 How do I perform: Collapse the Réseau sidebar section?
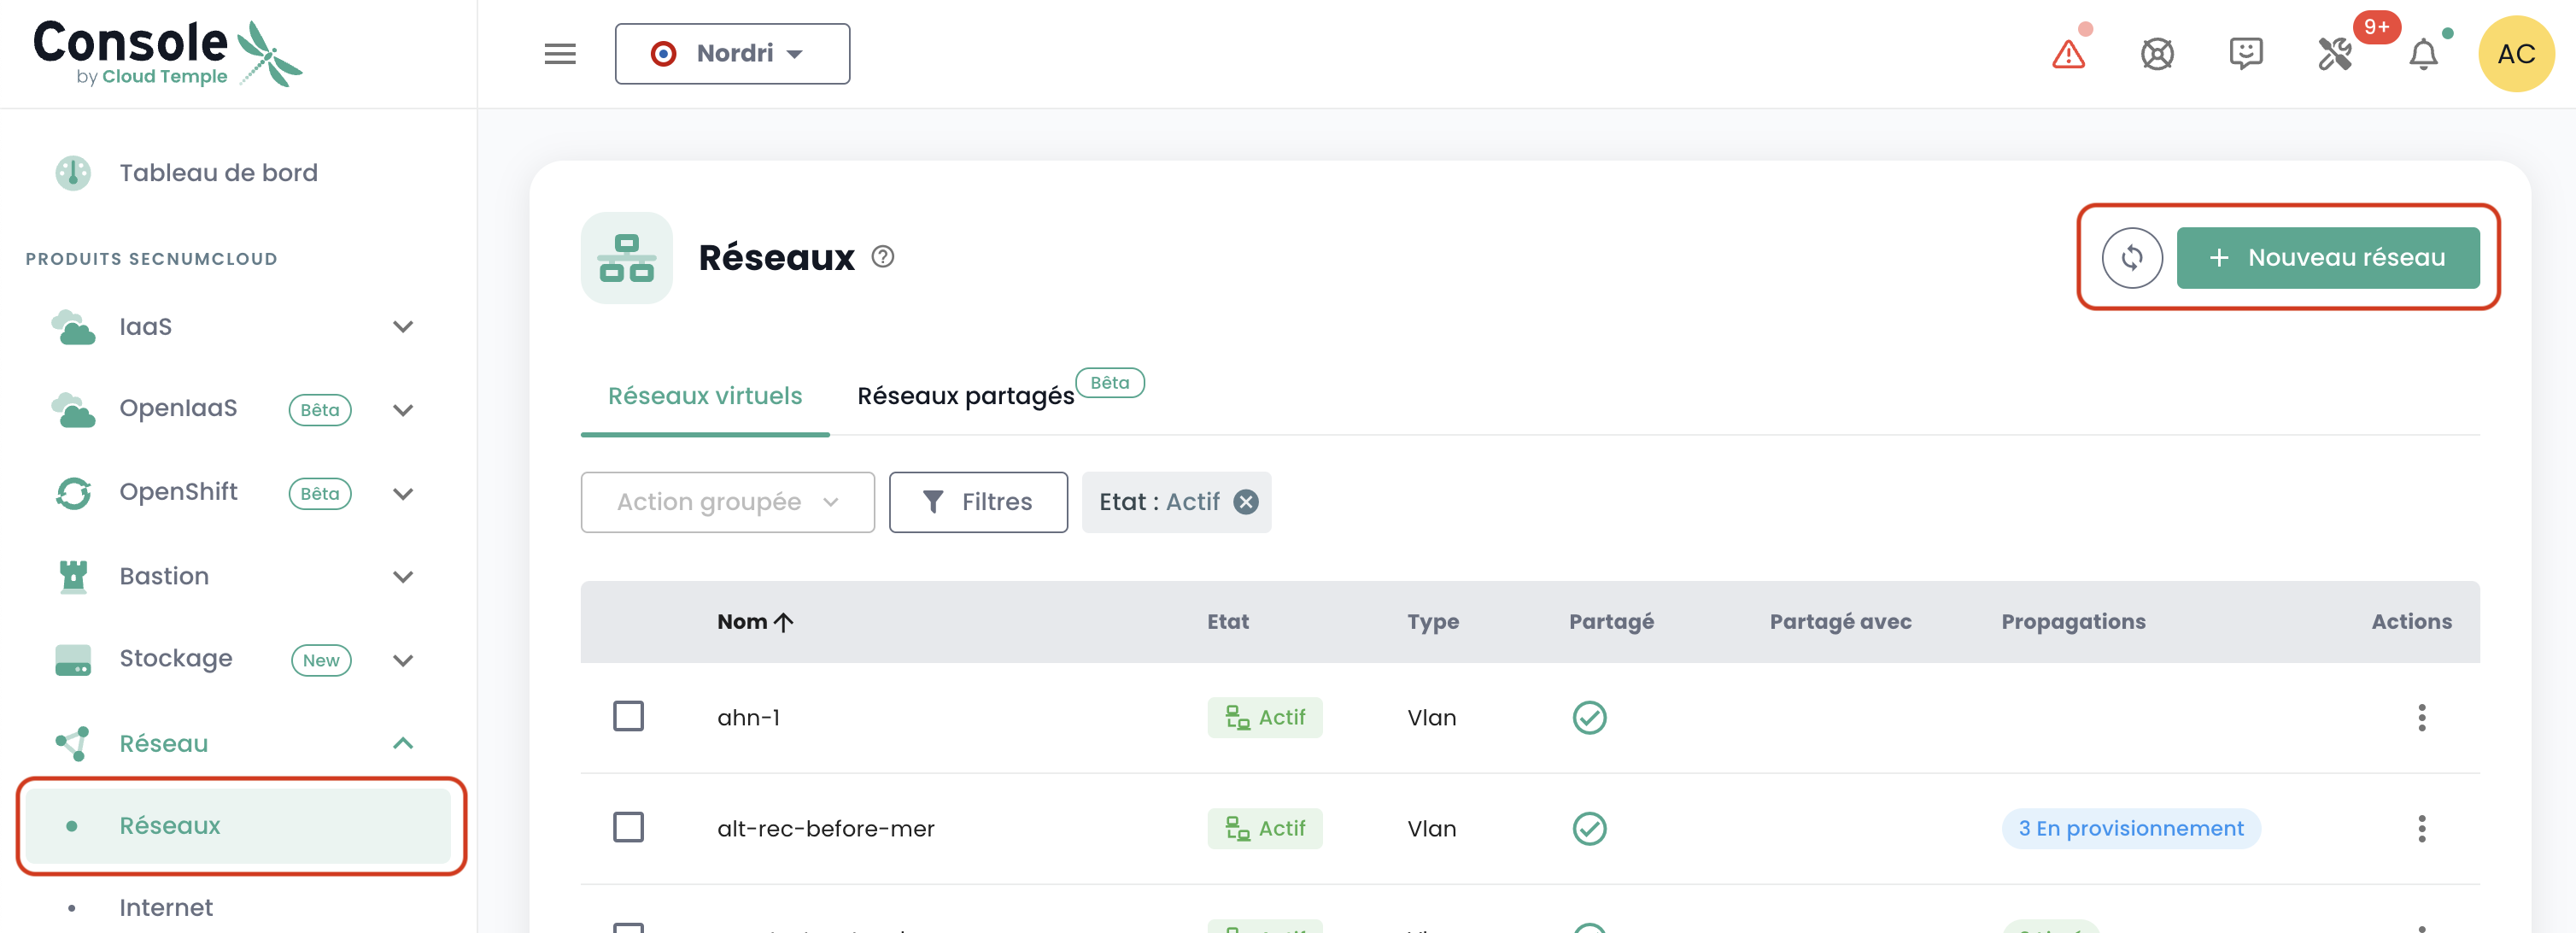click(403, 743)
